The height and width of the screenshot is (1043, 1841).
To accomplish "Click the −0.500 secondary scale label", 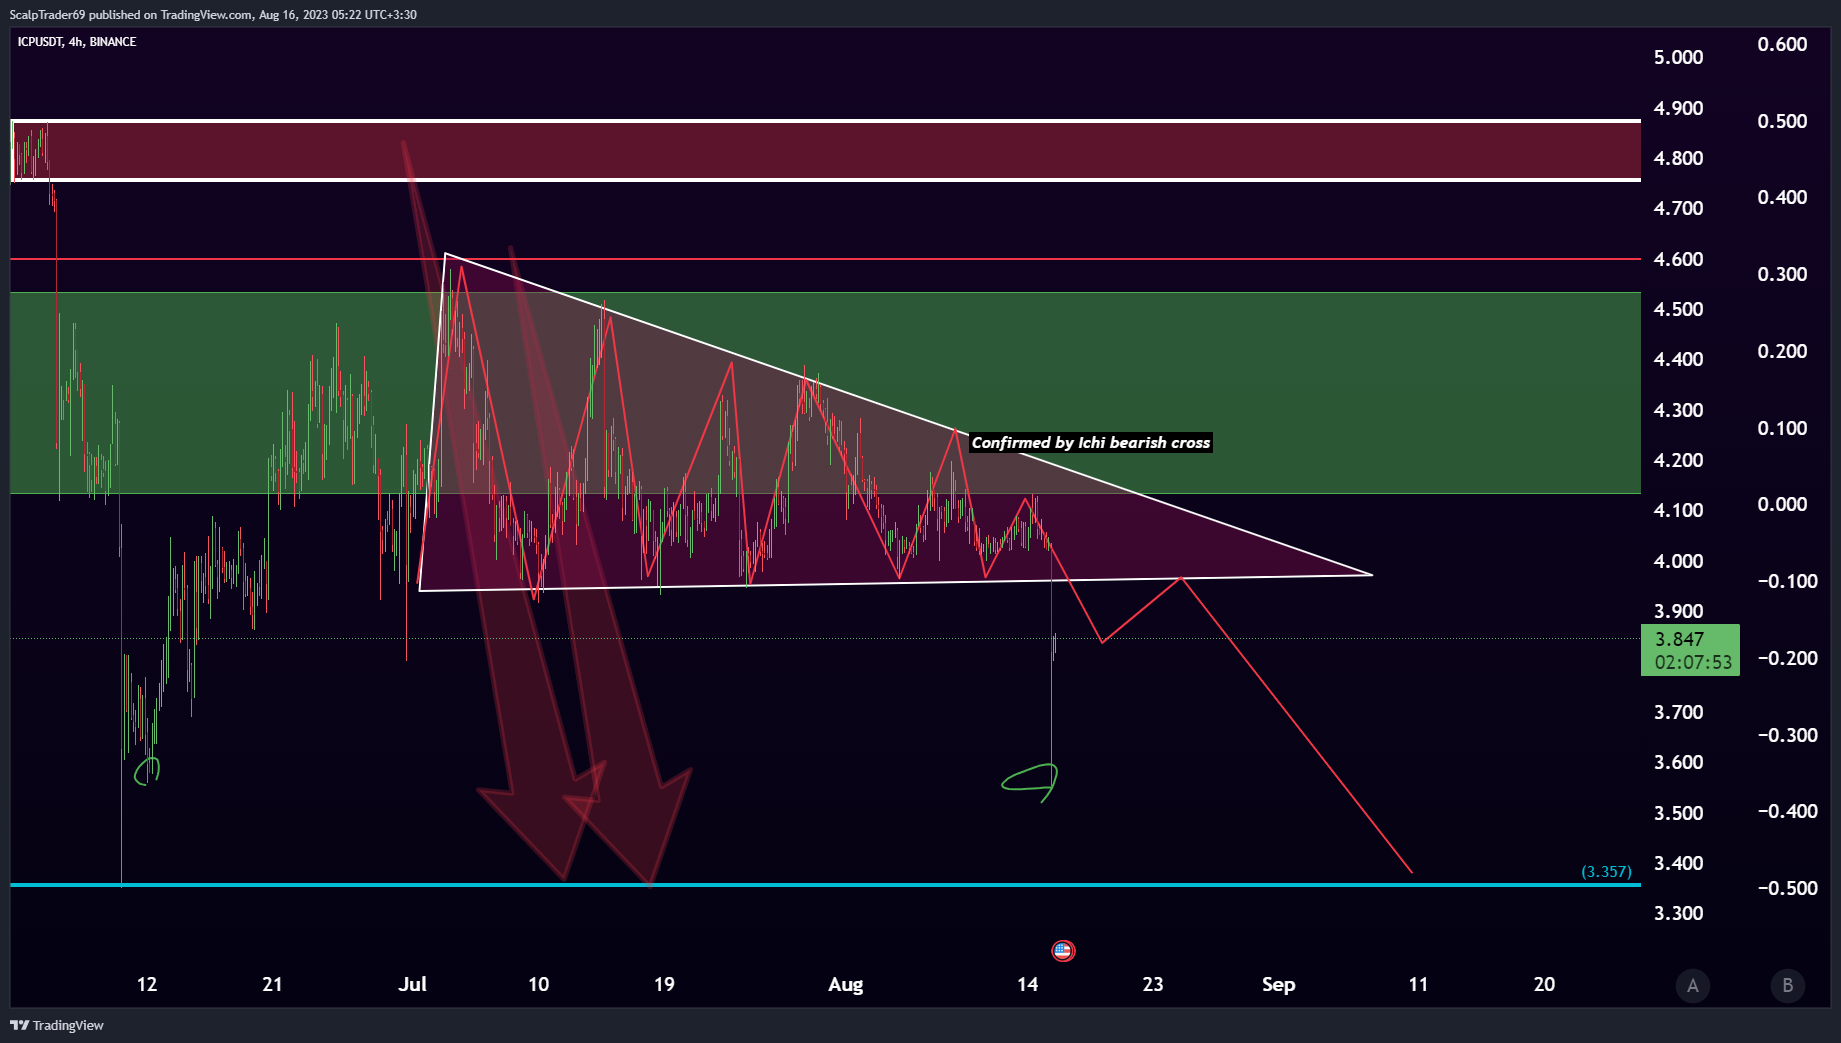I will (x=1788, y=888).
